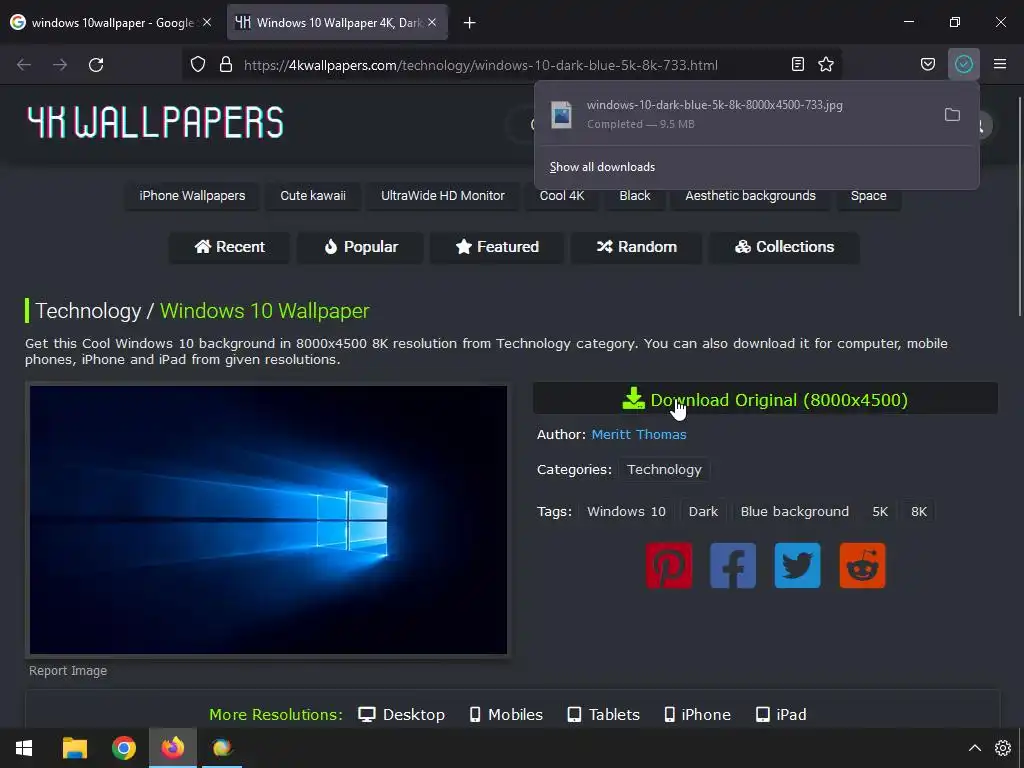Image resolution: width=1024 pixels, height=768 pixels.
Task: Launch Chrome from the taskbar
Action: 123,748
